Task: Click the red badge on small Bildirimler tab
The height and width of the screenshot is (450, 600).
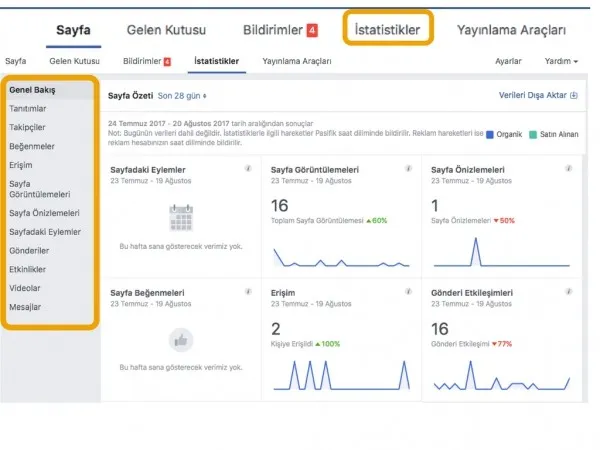Action: tap(167, 62)
